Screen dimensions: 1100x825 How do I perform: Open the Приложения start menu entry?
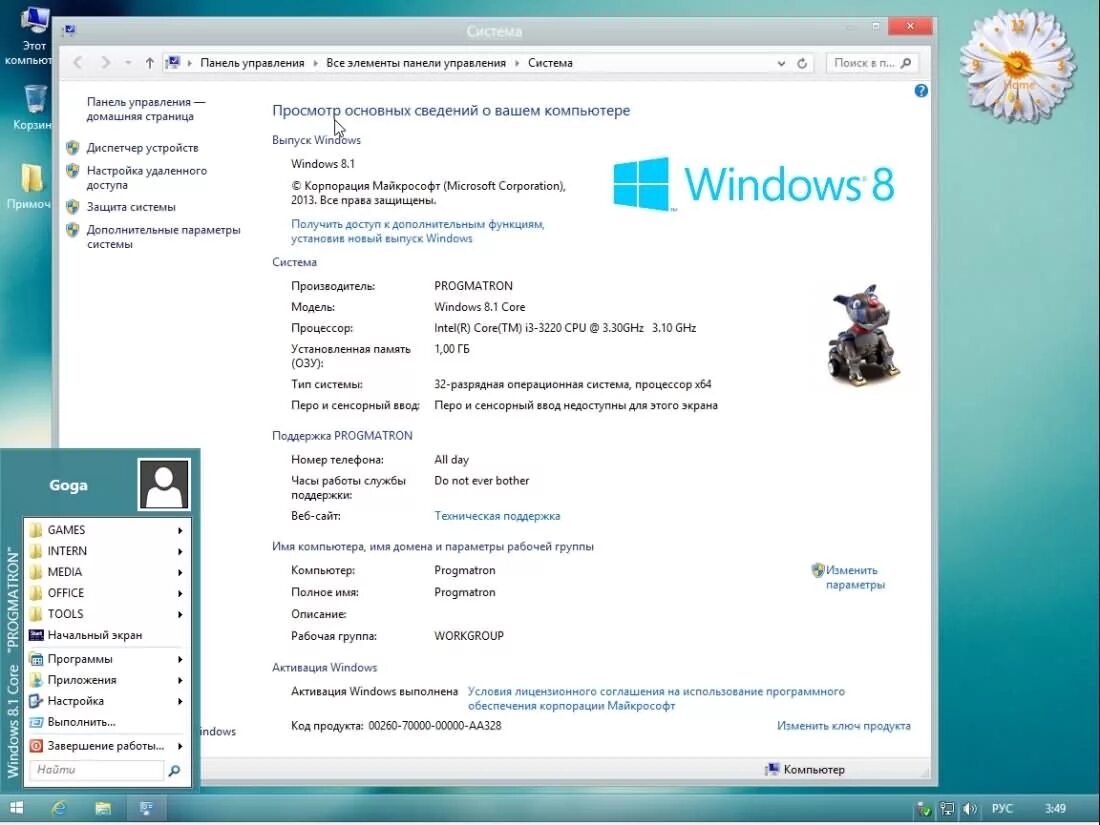coord(107,680)
